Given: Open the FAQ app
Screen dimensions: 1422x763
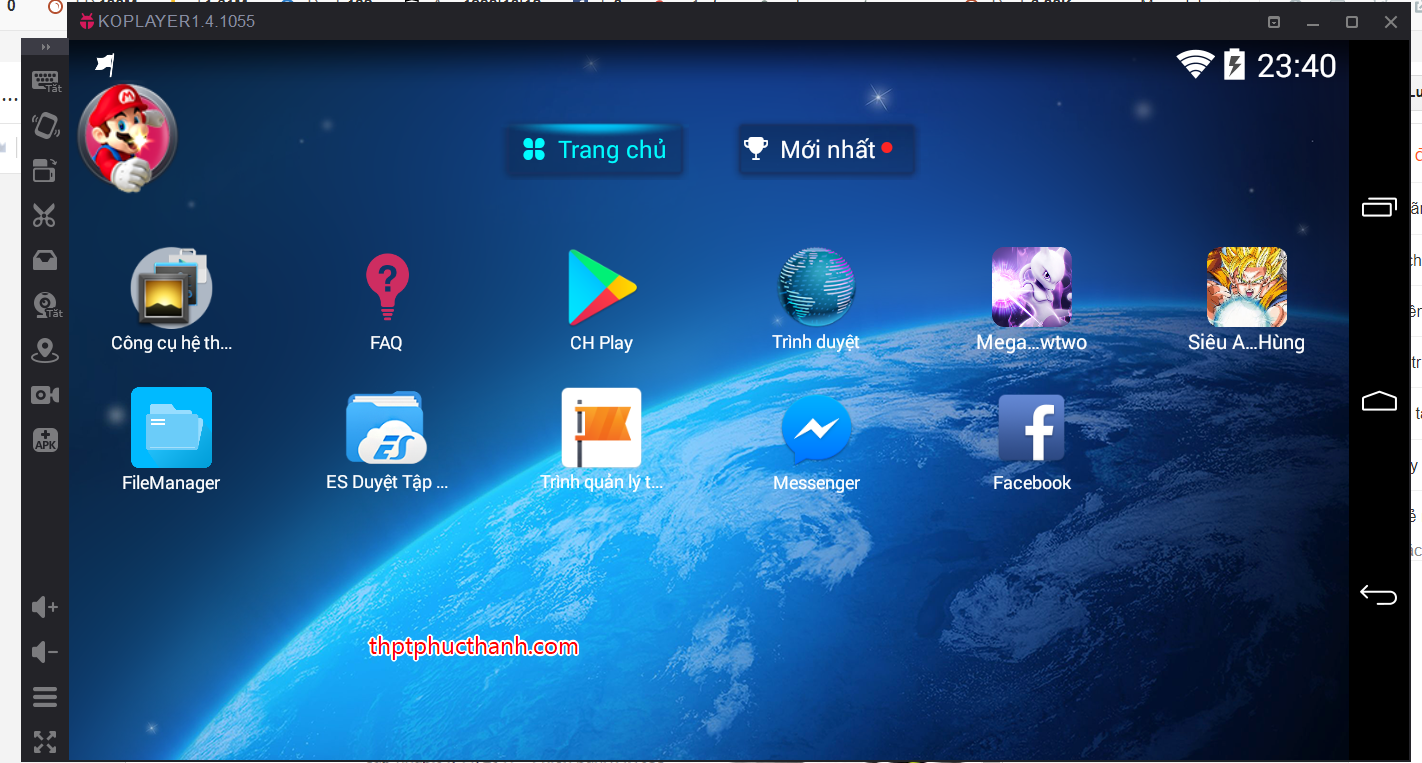Looking at the screenshot, I should tap(386, 301).
